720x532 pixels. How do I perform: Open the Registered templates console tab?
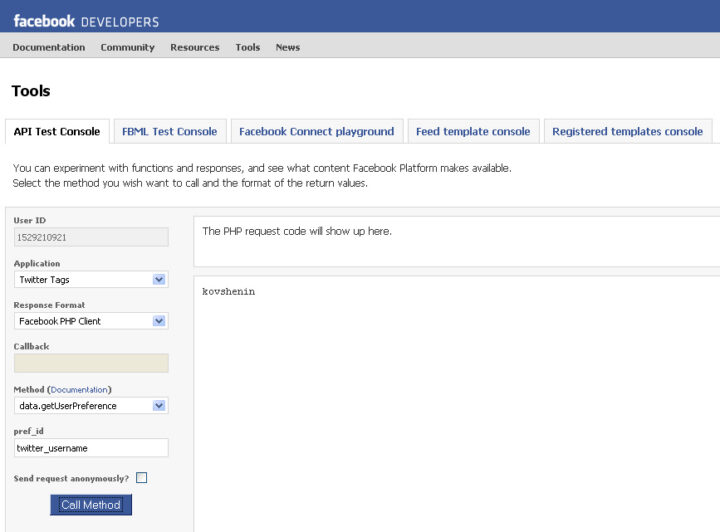[x=628, y=132]
